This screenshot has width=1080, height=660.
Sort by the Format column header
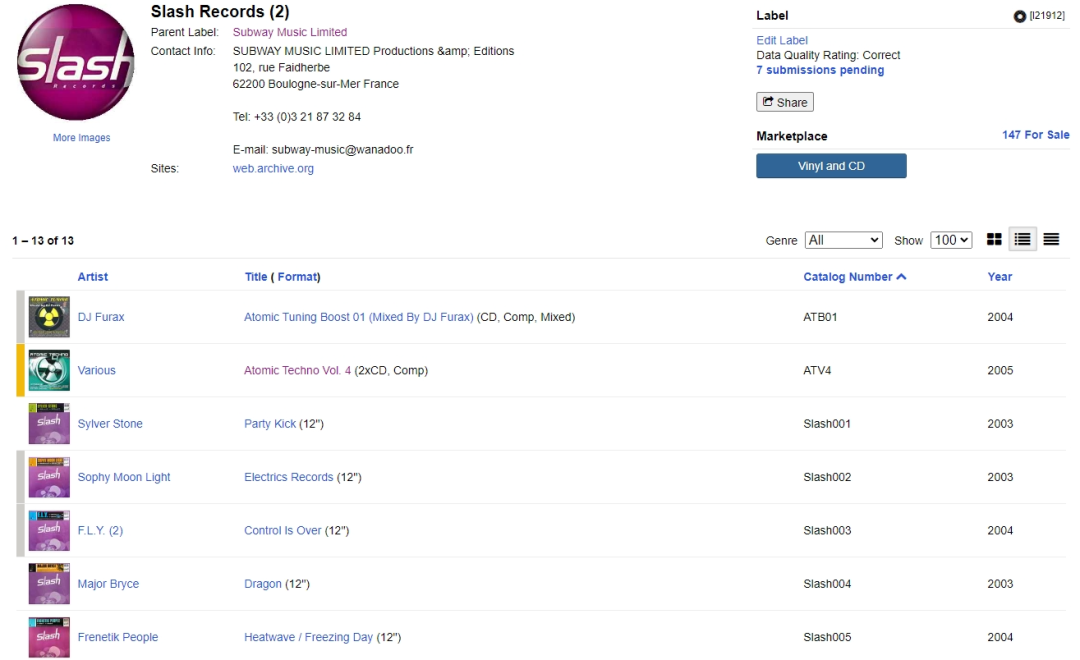tap(297, 276)
